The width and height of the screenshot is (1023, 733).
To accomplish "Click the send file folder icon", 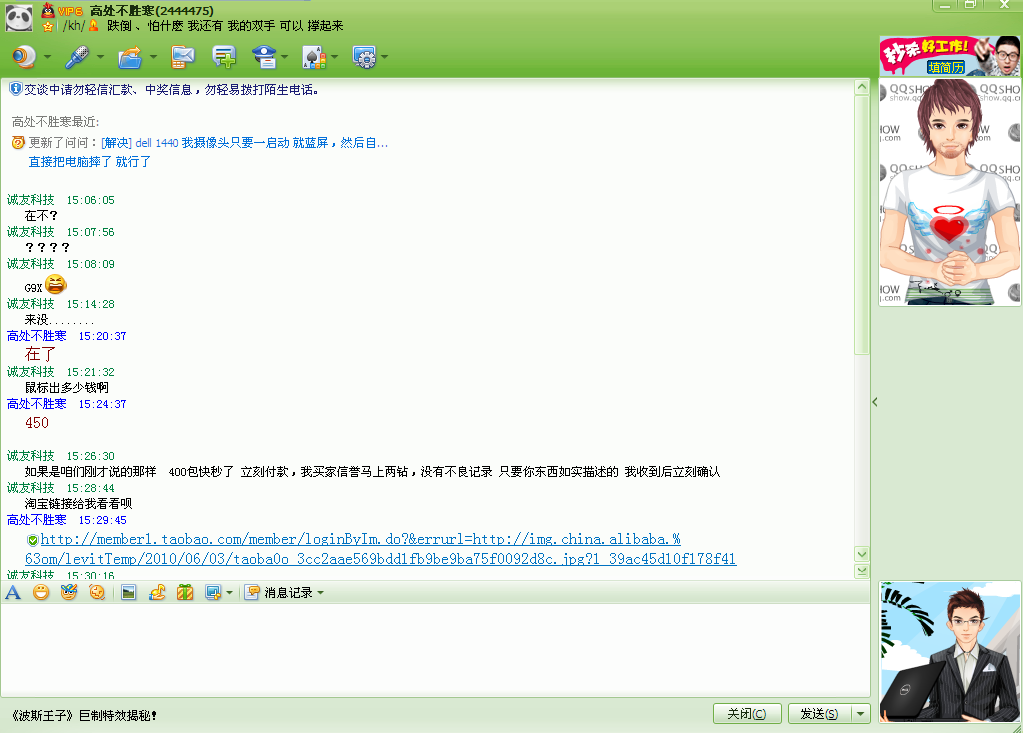I will [x=130, y=57].
